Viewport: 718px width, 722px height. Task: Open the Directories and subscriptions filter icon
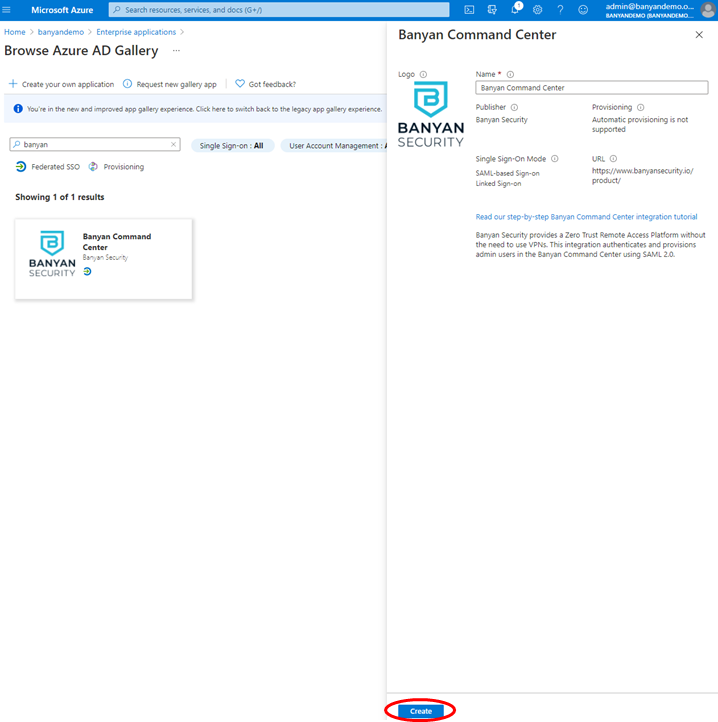point(492,10)
